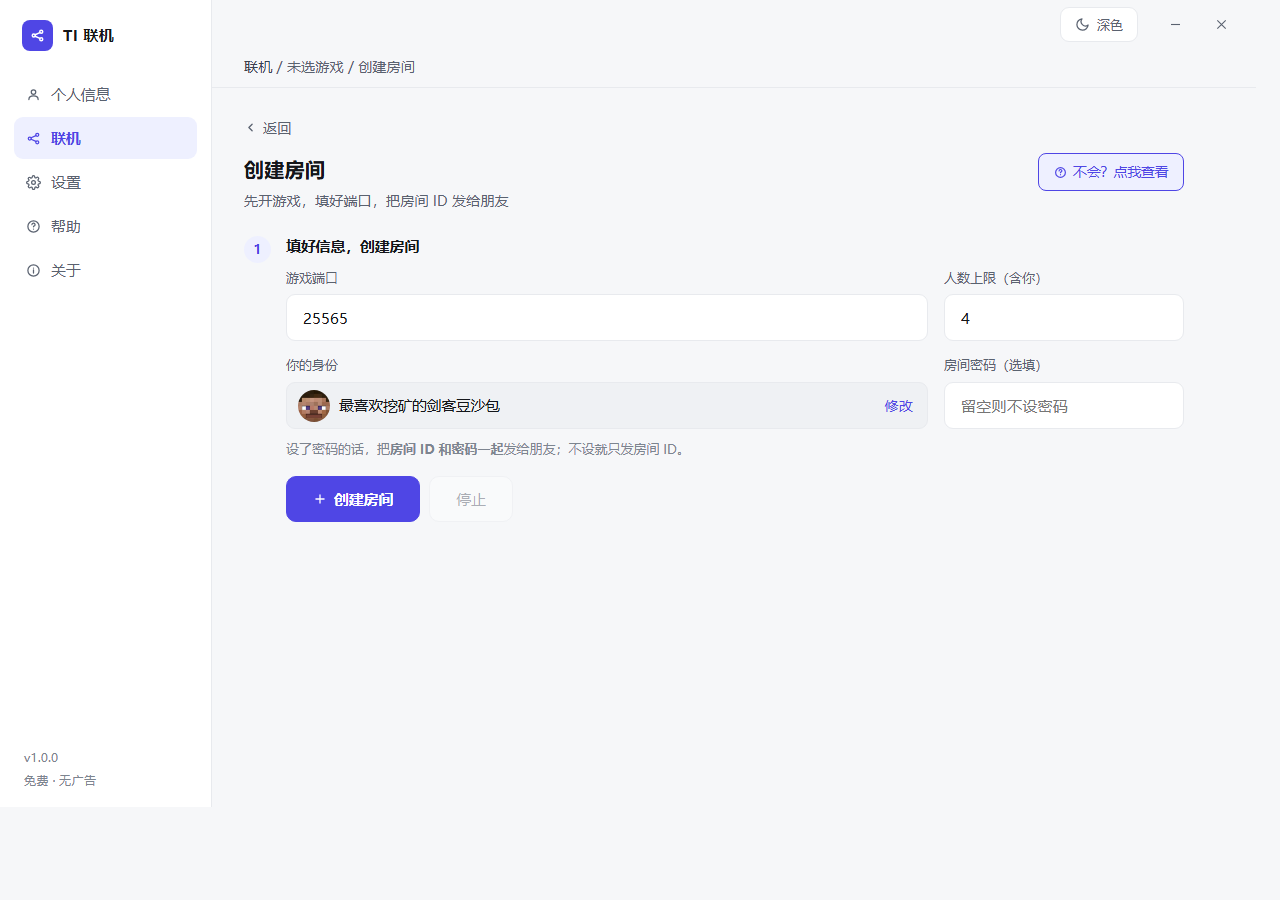1280x900 pixels.
Task: Focus the 人数上限 input field
Action: coord(1064,318)
